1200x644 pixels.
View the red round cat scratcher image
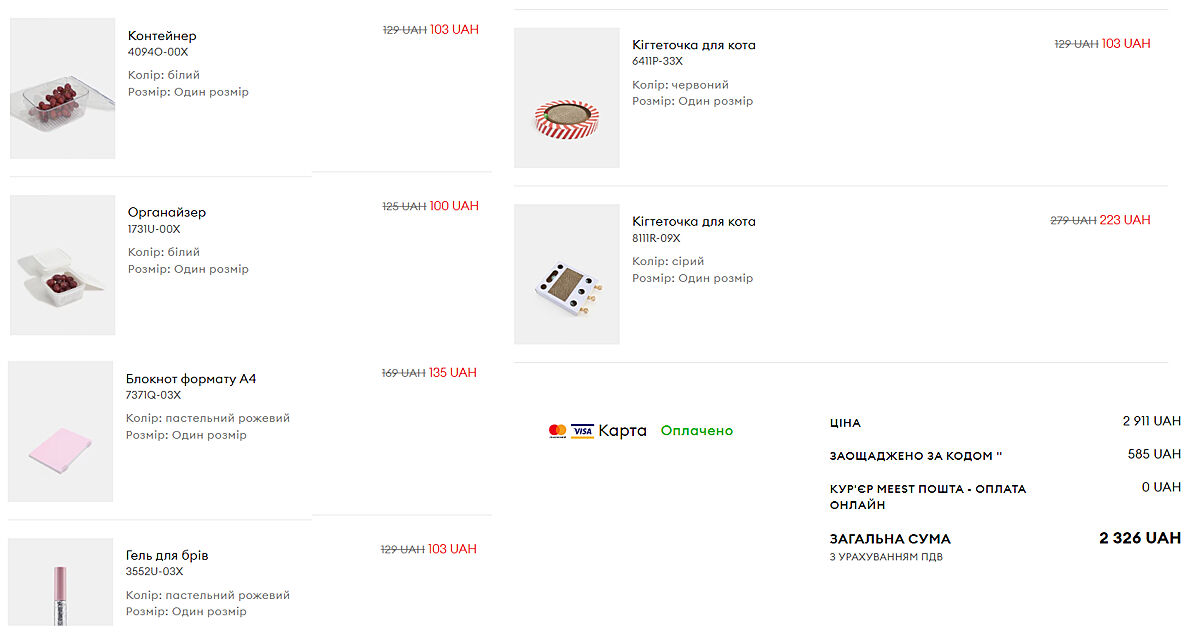click(566, 98)
